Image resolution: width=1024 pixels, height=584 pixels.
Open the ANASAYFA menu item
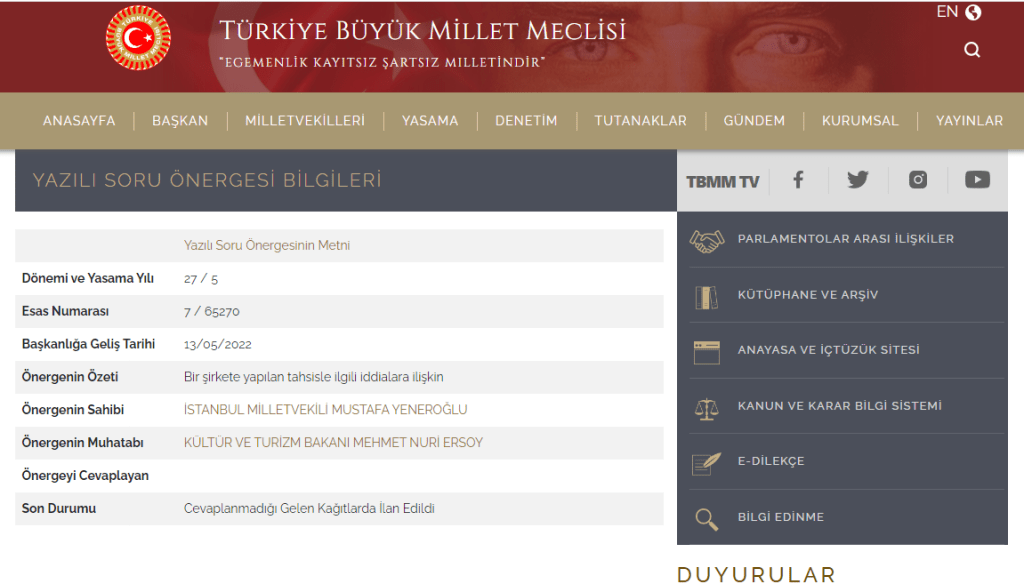79,121
